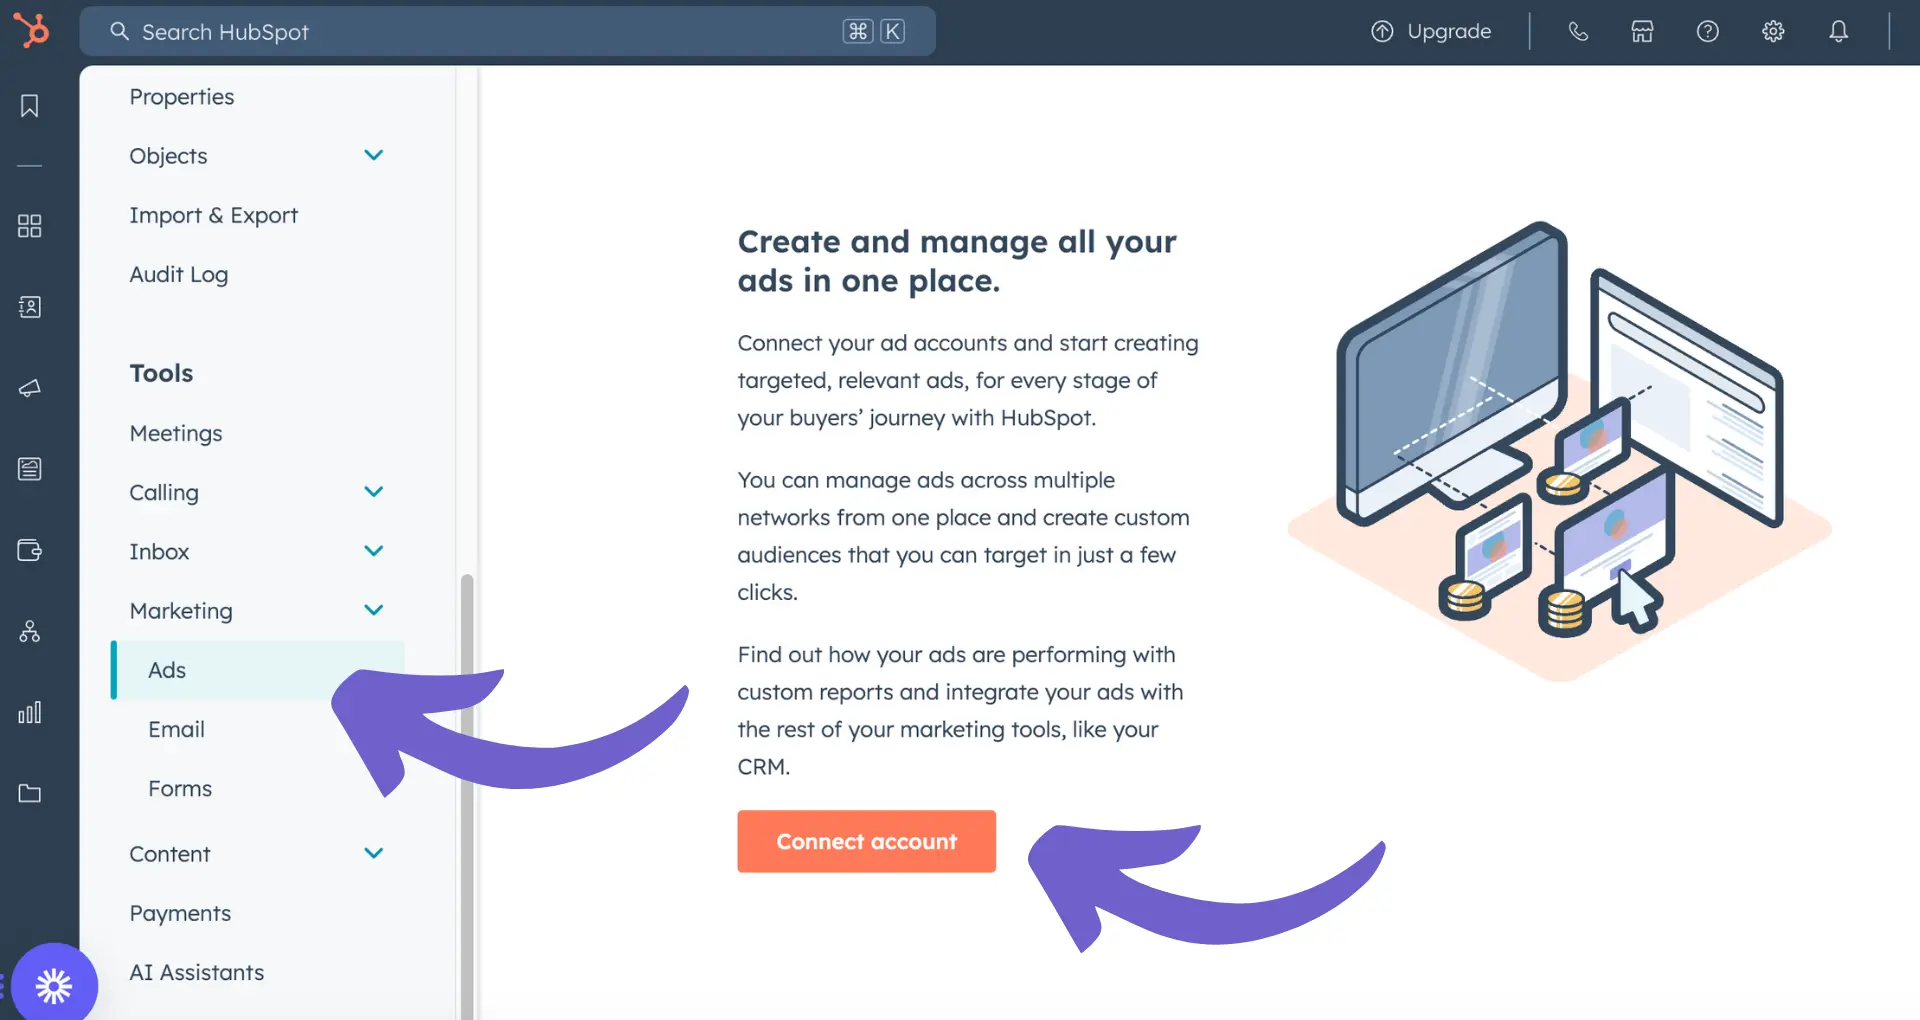Open the Help question mark icon

(1708, 31)
